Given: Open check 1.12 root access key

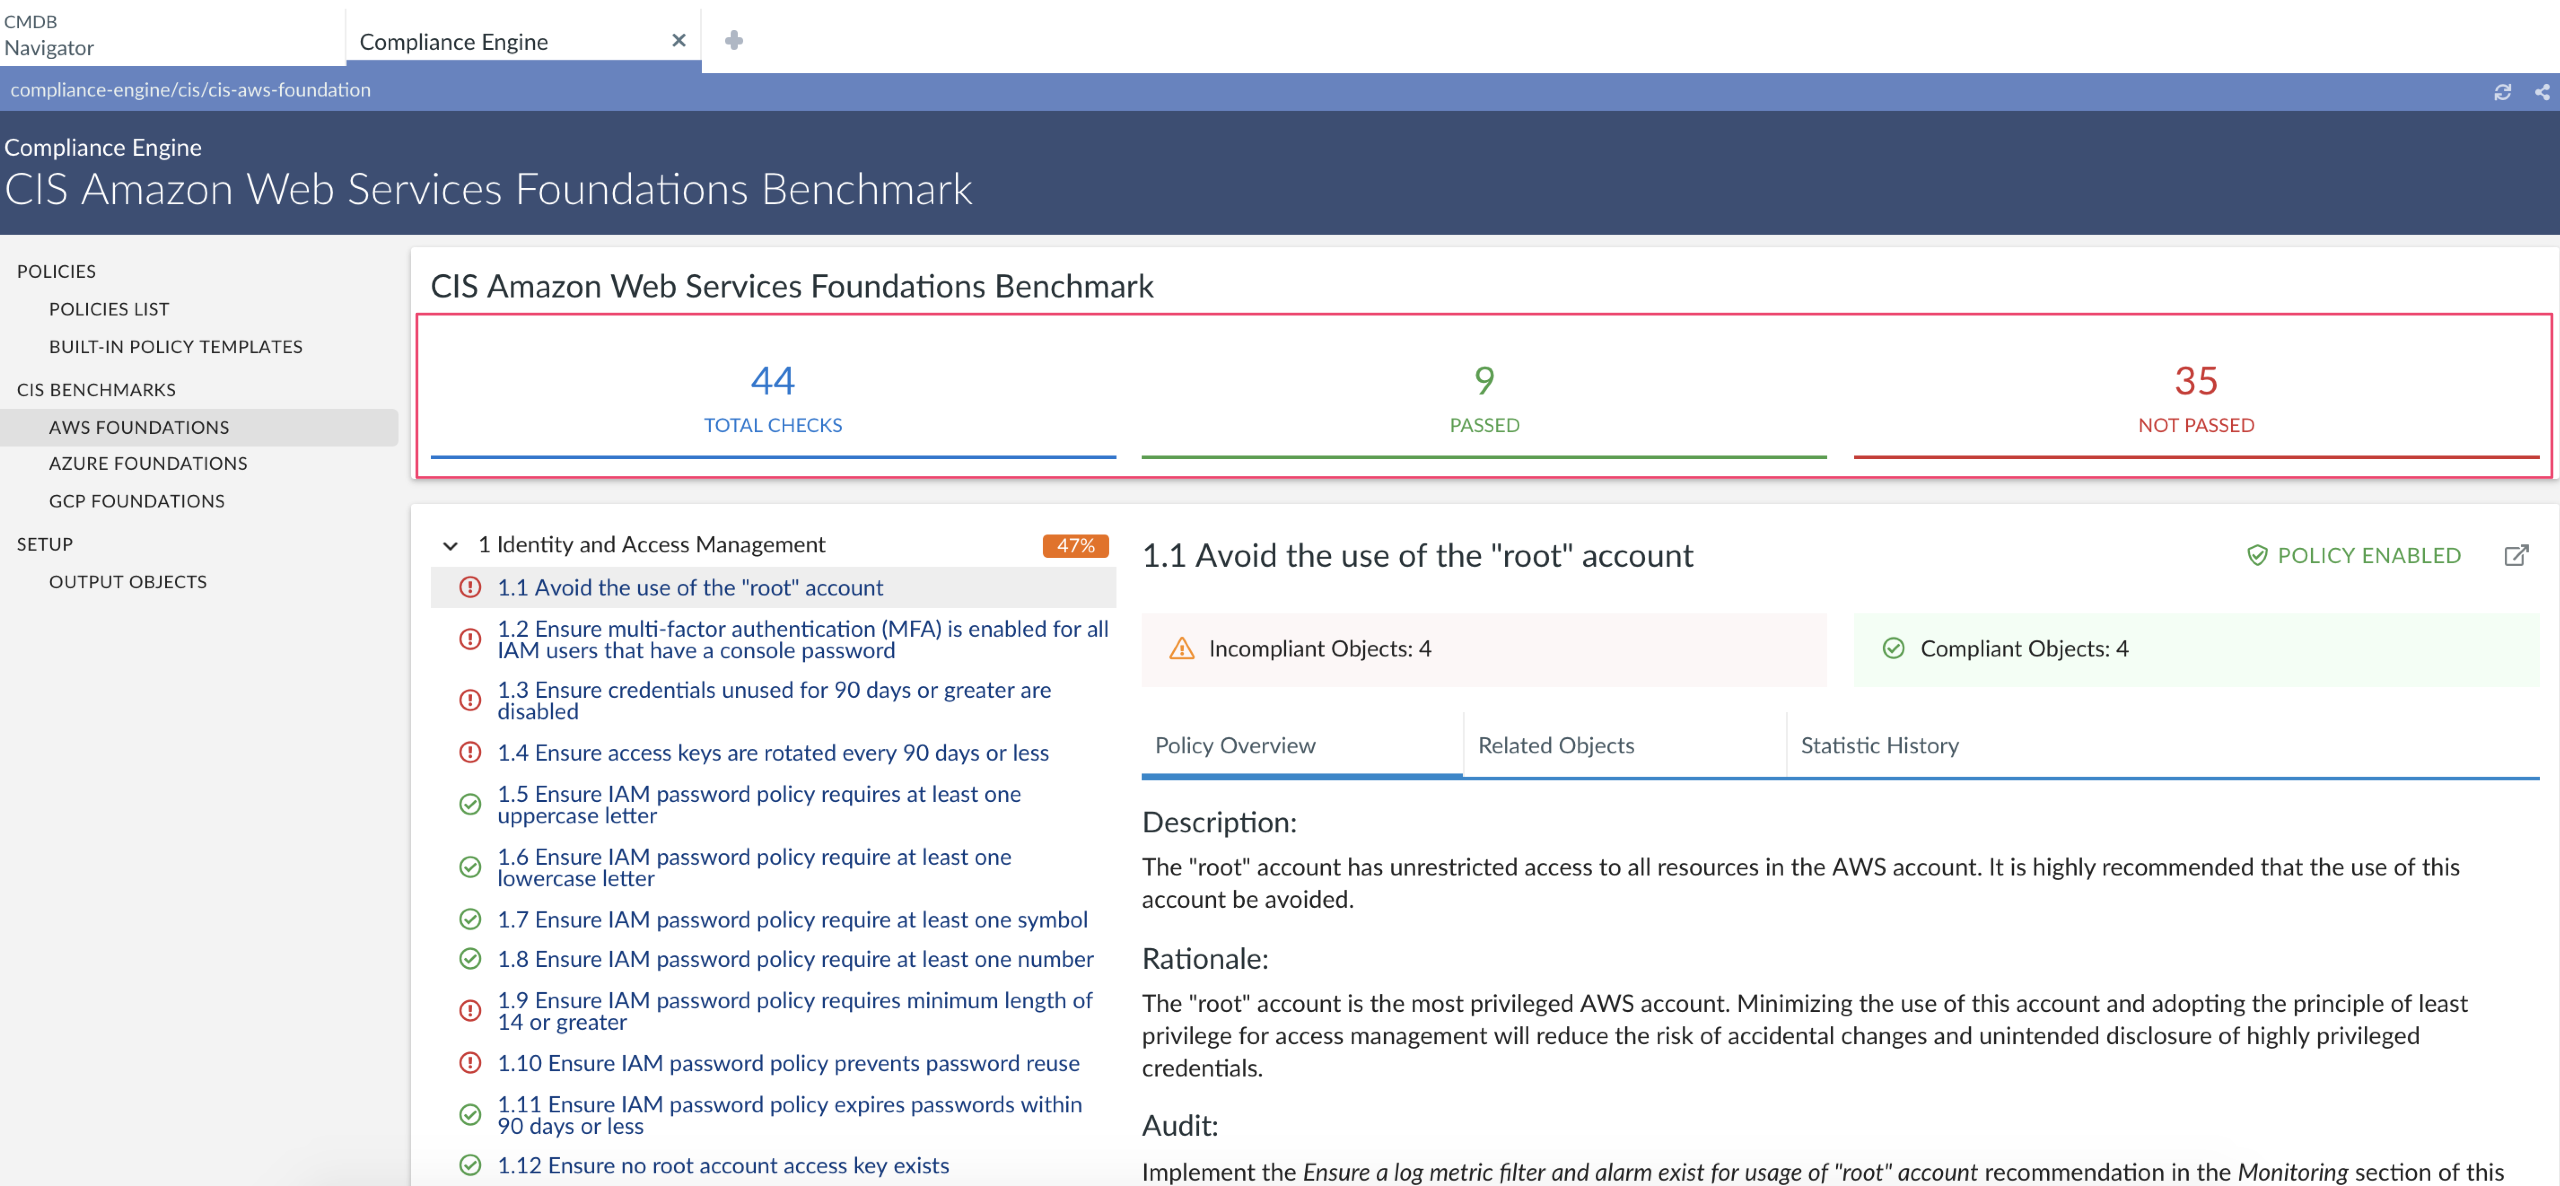Looking at the screenshot, I should pos(723,1166).
